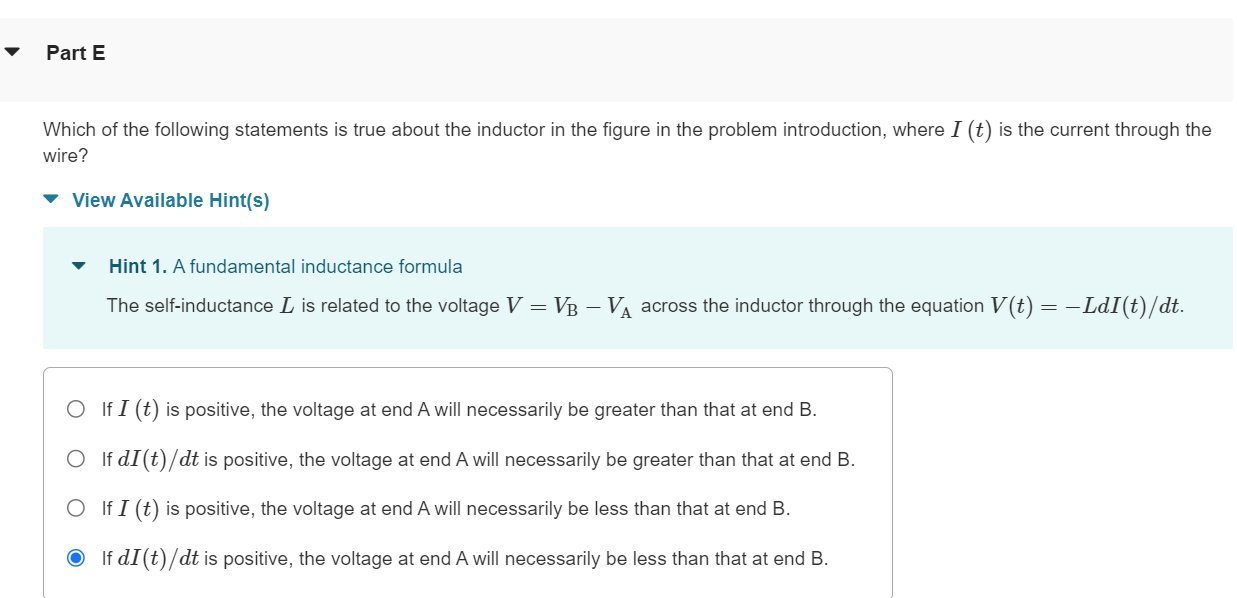1237x598 pixels.
Task: Select the second answer option's radio button
Action: [74, 458]
